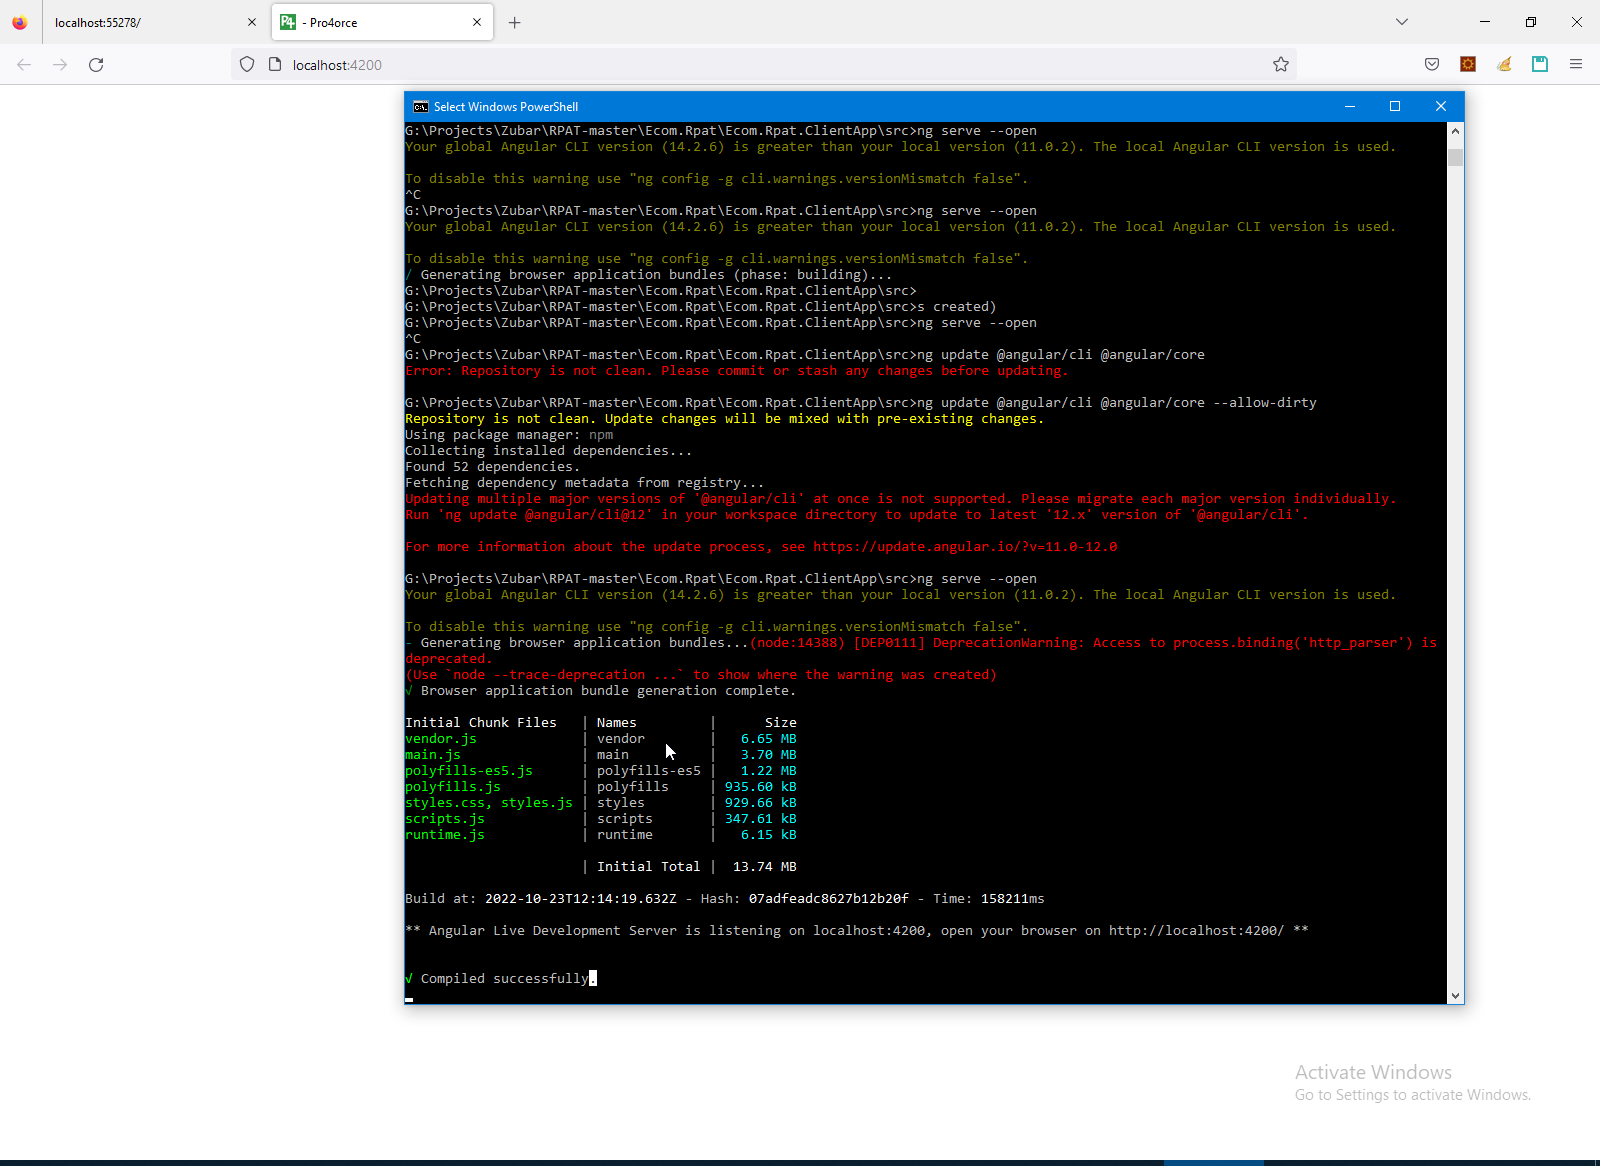Minimize the Firefox browser window
This screenshot has height=1166, width=1600.
click(1485, 22)
